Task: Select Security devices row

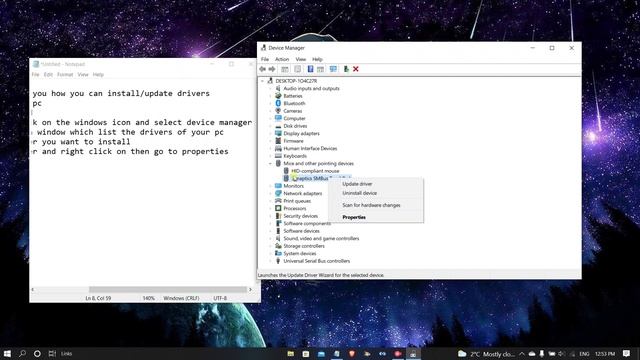Action: tap(300, 216)
